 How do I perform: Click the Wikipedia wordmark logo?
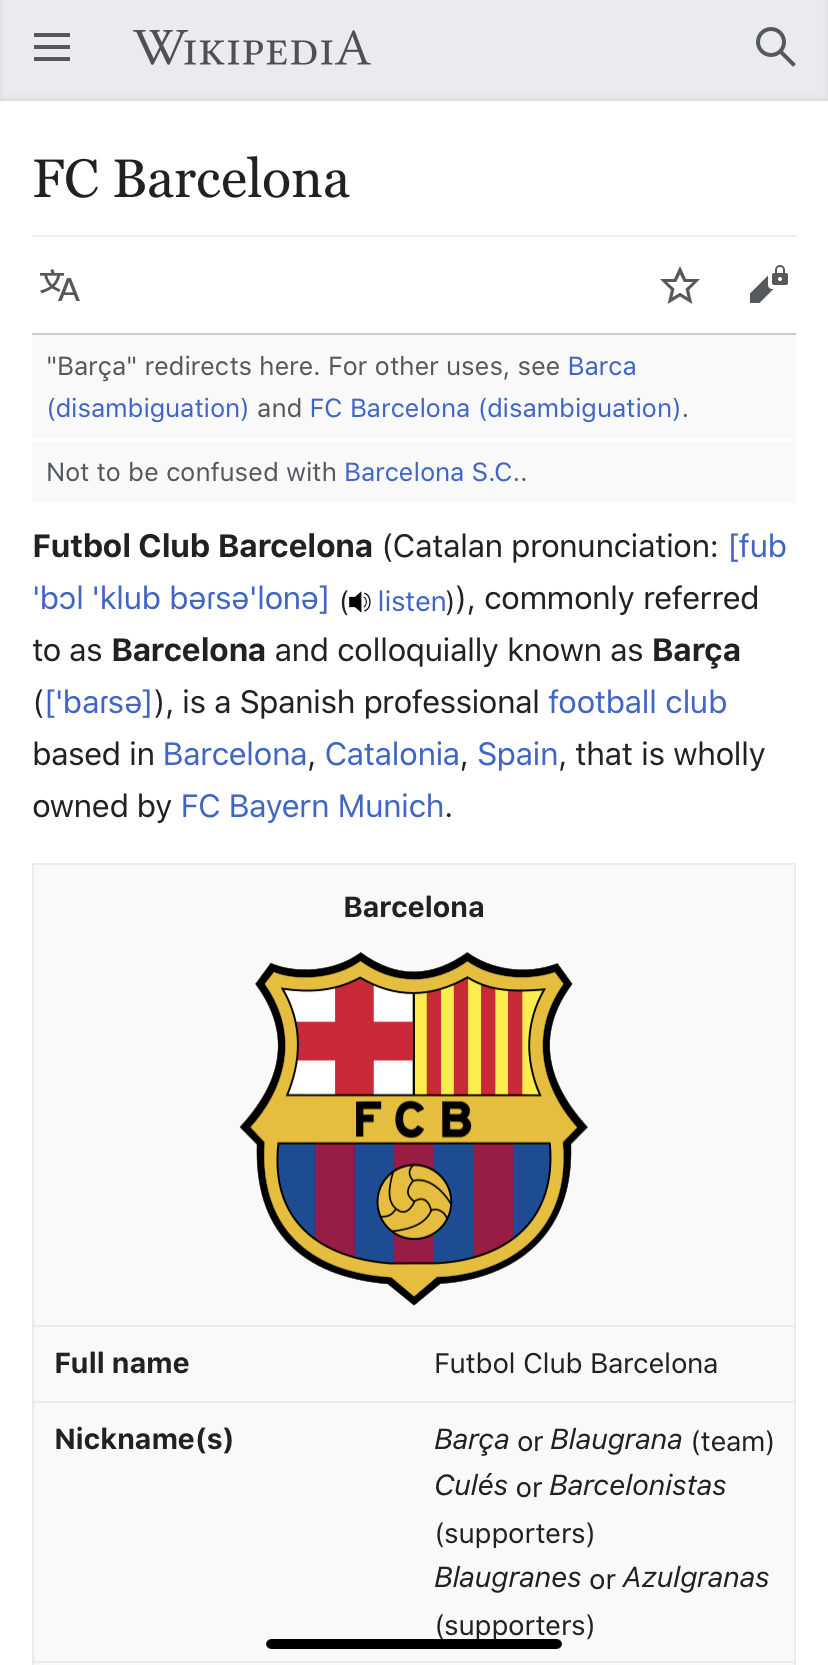pos(252,48)
